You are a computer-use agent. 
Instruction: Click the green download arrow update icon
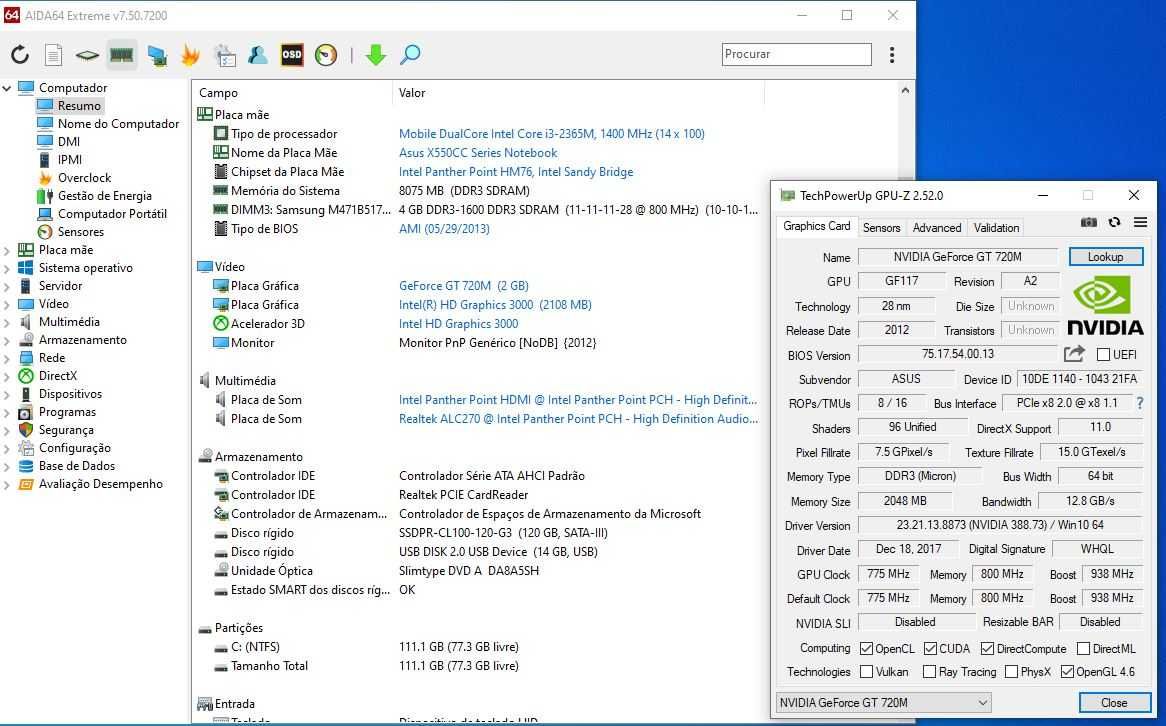(376, 54)
